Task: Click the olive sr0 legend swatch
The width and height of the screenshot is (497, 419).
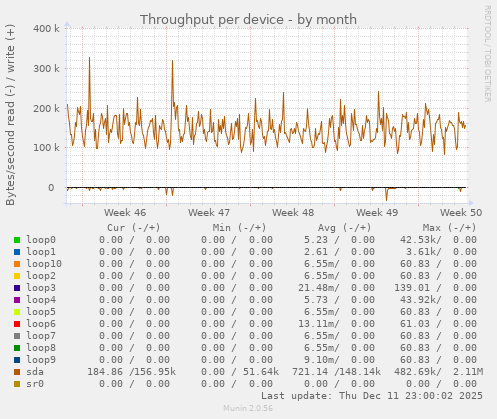Action: coord(17,384)
